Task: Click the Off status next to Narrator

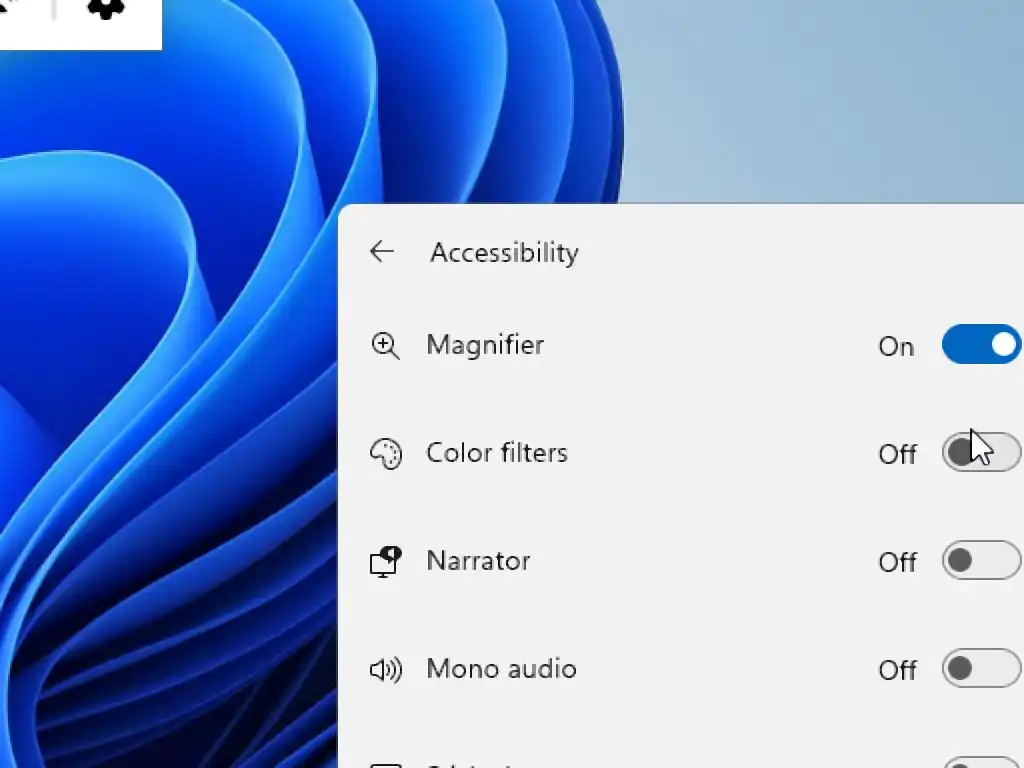Action: tap(897, 562)
